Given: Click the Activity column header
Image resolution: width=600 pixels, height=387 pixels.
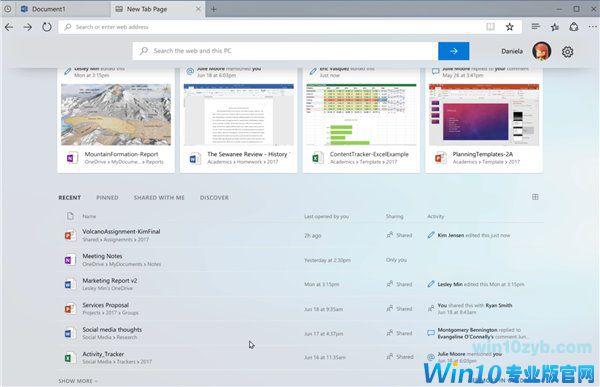Looking at the screenshot, I should tap(435, 216).
